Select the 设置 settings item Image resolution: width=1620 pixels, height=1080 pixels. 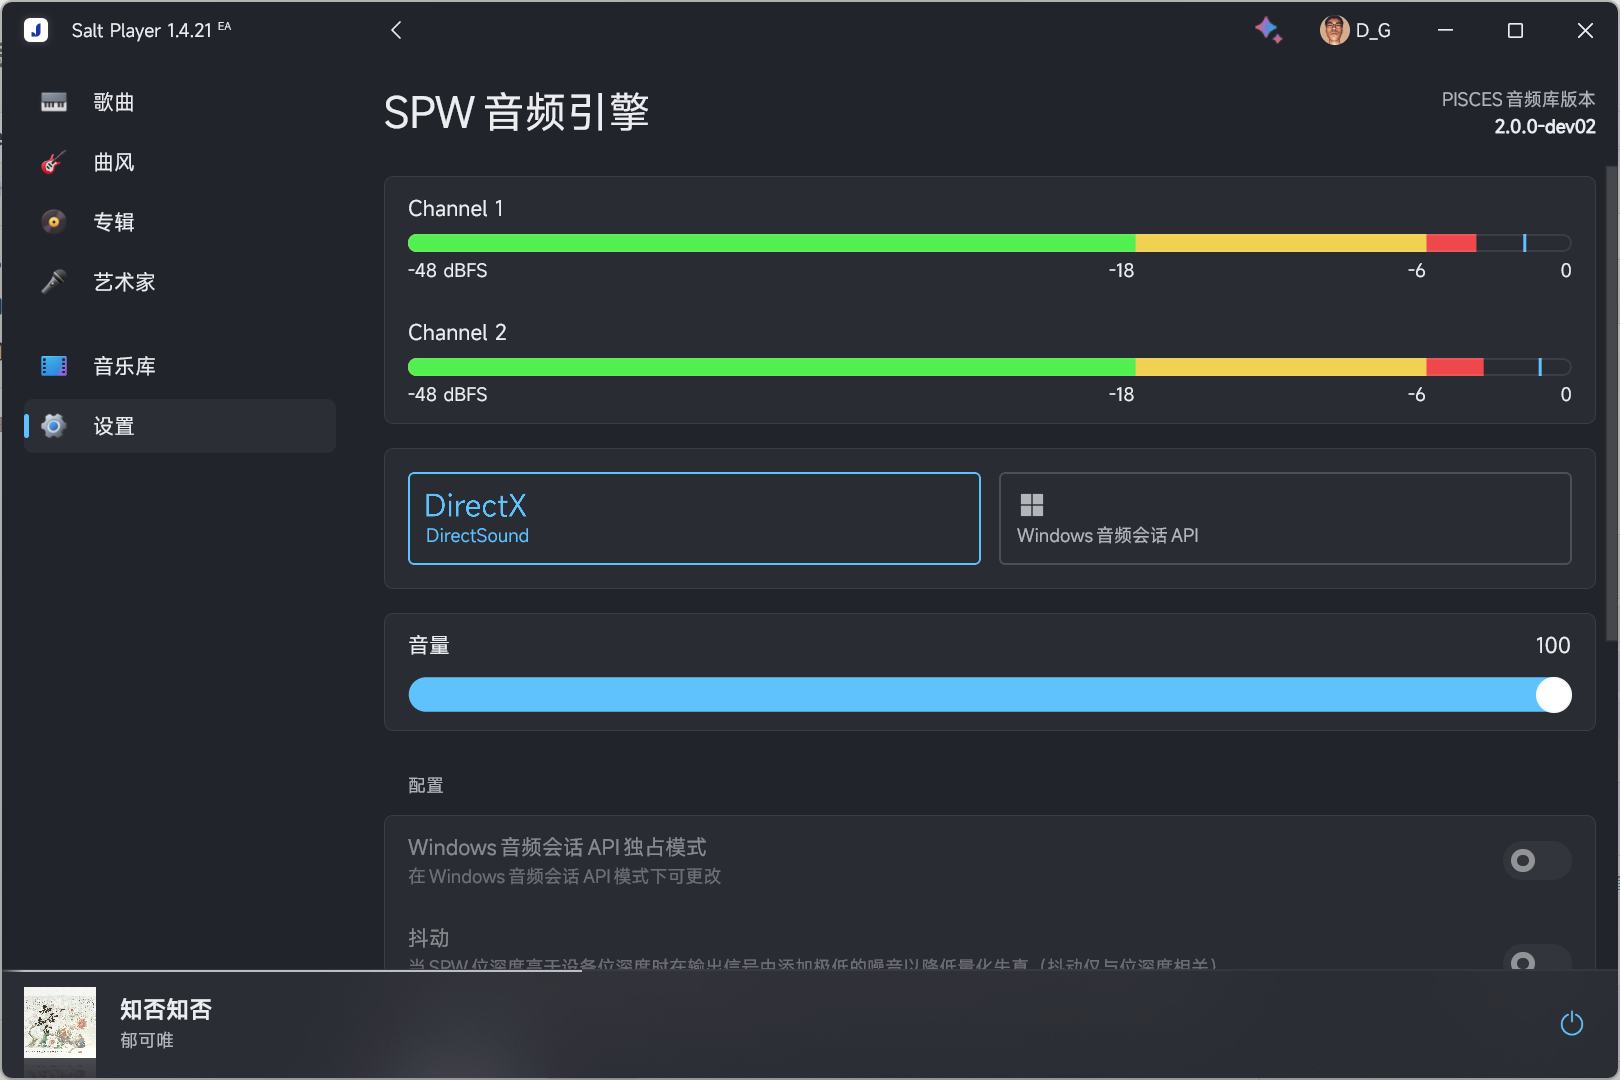[x=180, y=426]
